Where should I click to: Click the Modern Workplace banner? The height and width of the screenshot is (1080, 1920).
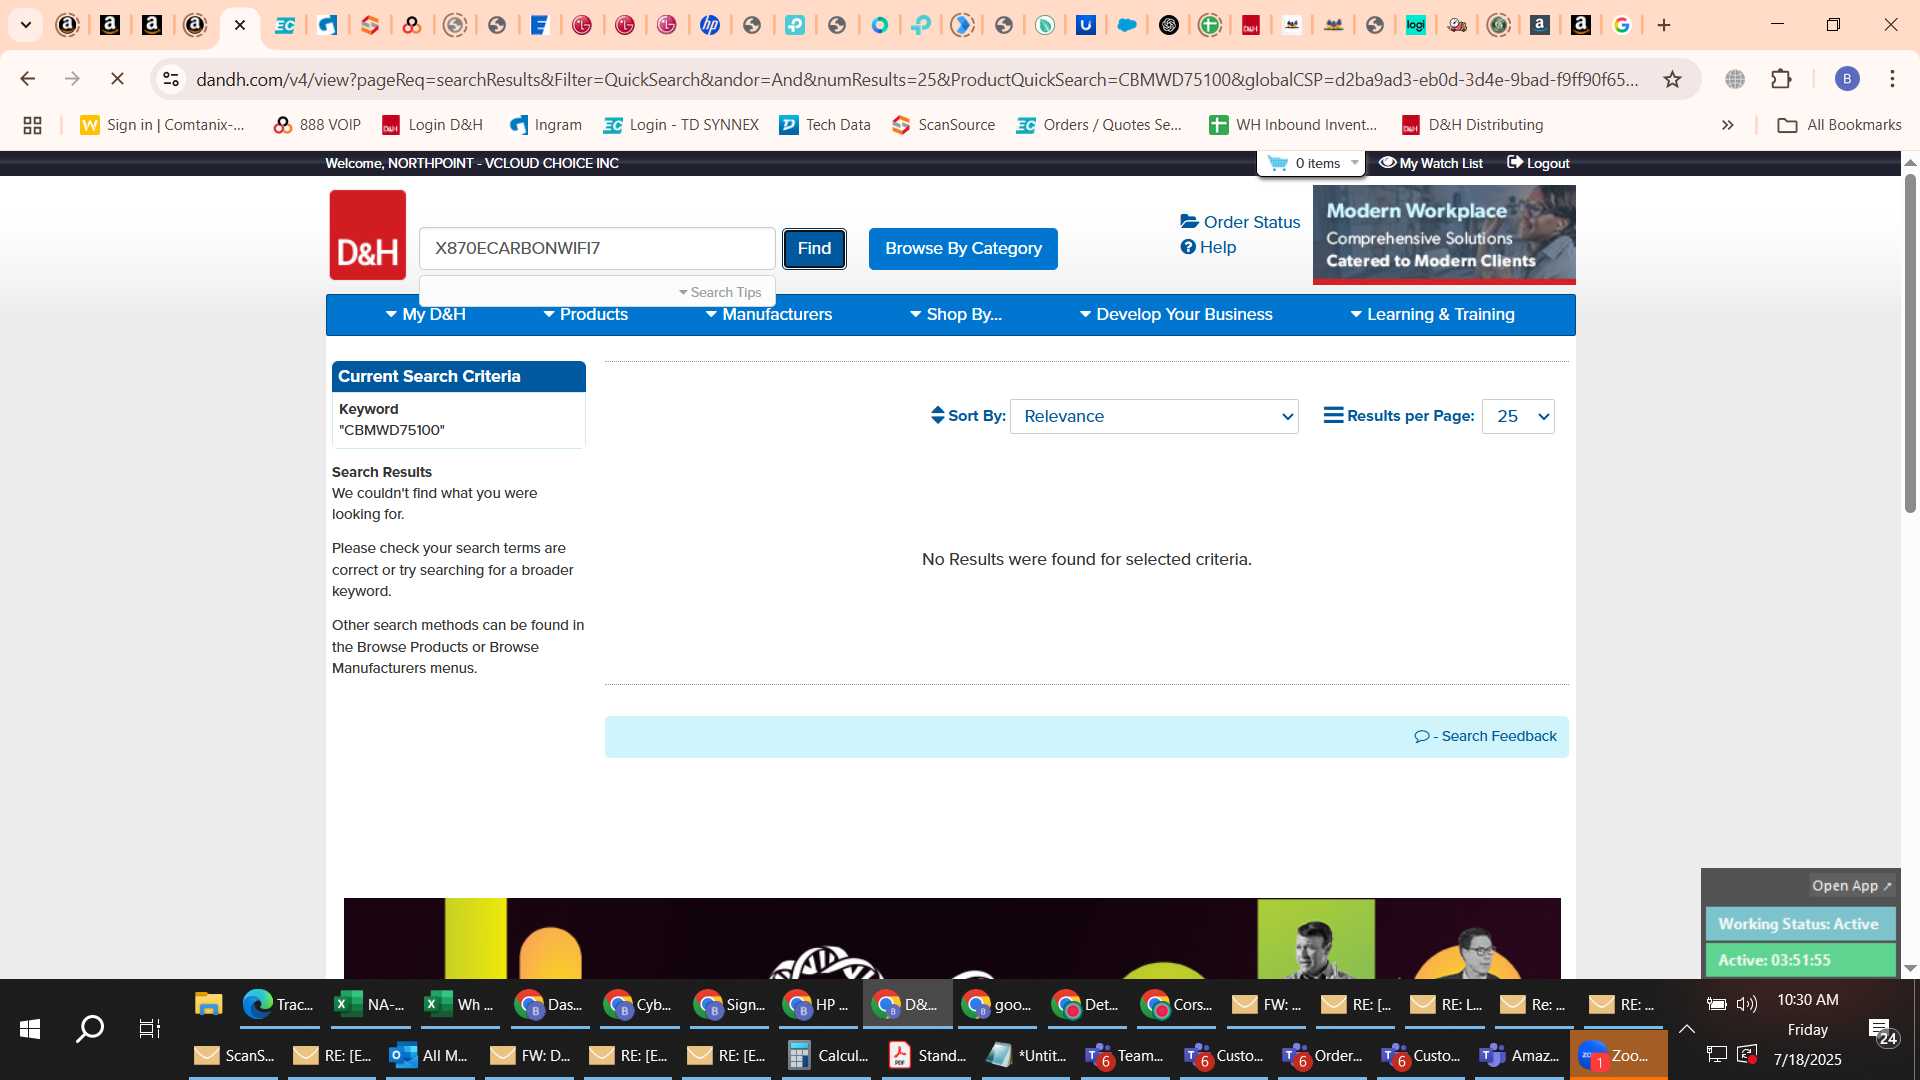(1444, 235)
